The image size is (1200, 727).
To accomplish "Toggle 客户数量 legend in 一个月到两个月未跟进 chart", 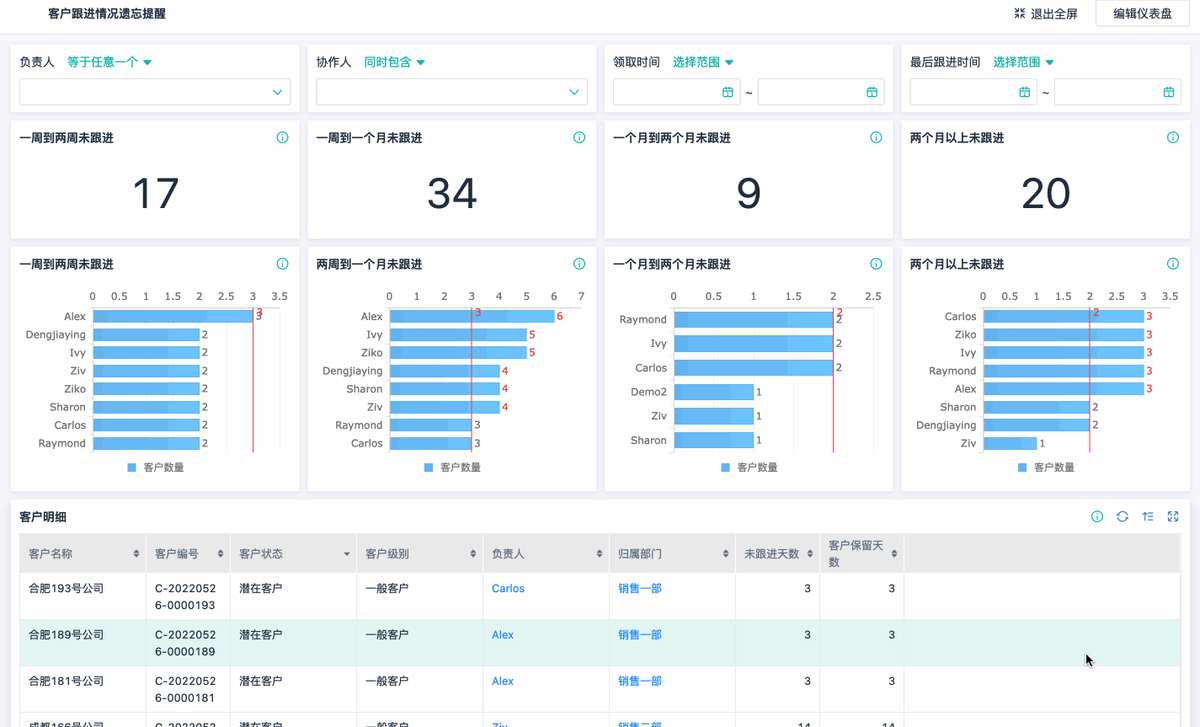I will click(x=748, y=467).
